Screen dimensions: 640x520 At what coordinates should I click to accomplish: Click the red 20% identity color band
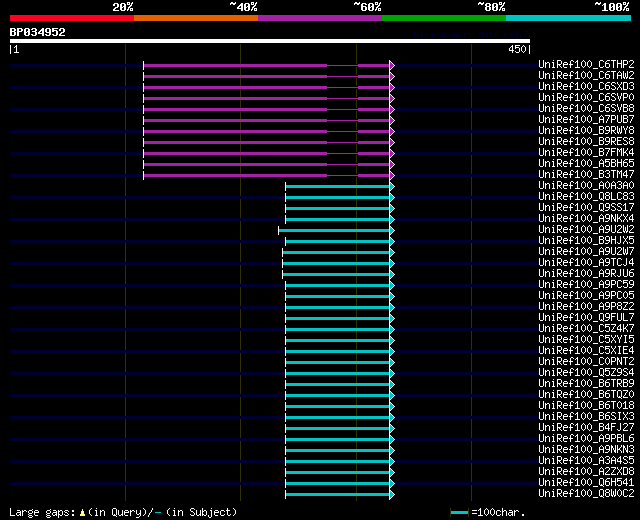click(x=72, y=18)
